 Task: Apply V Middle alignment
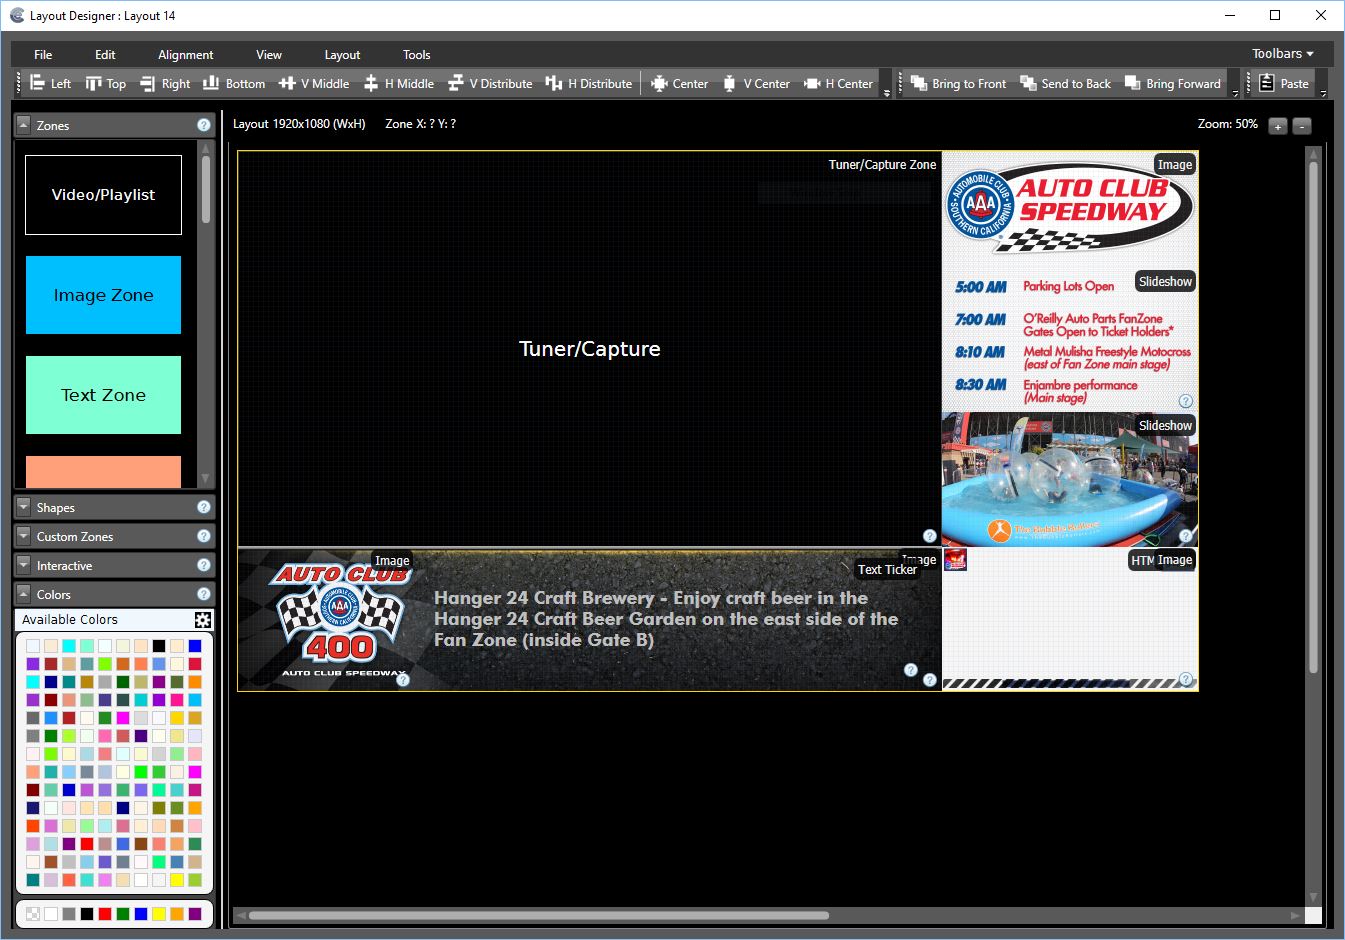point(314,84)
